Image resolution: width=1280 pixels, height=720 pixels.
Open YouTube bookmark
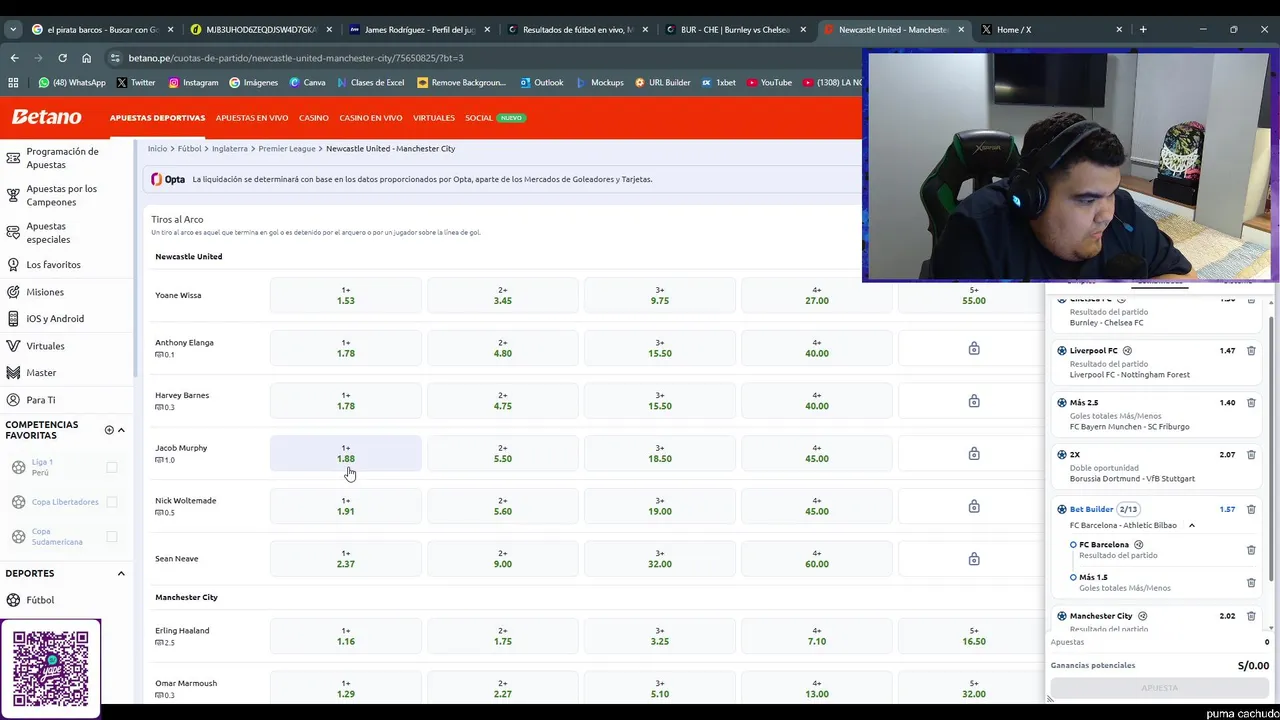[769, 83]
